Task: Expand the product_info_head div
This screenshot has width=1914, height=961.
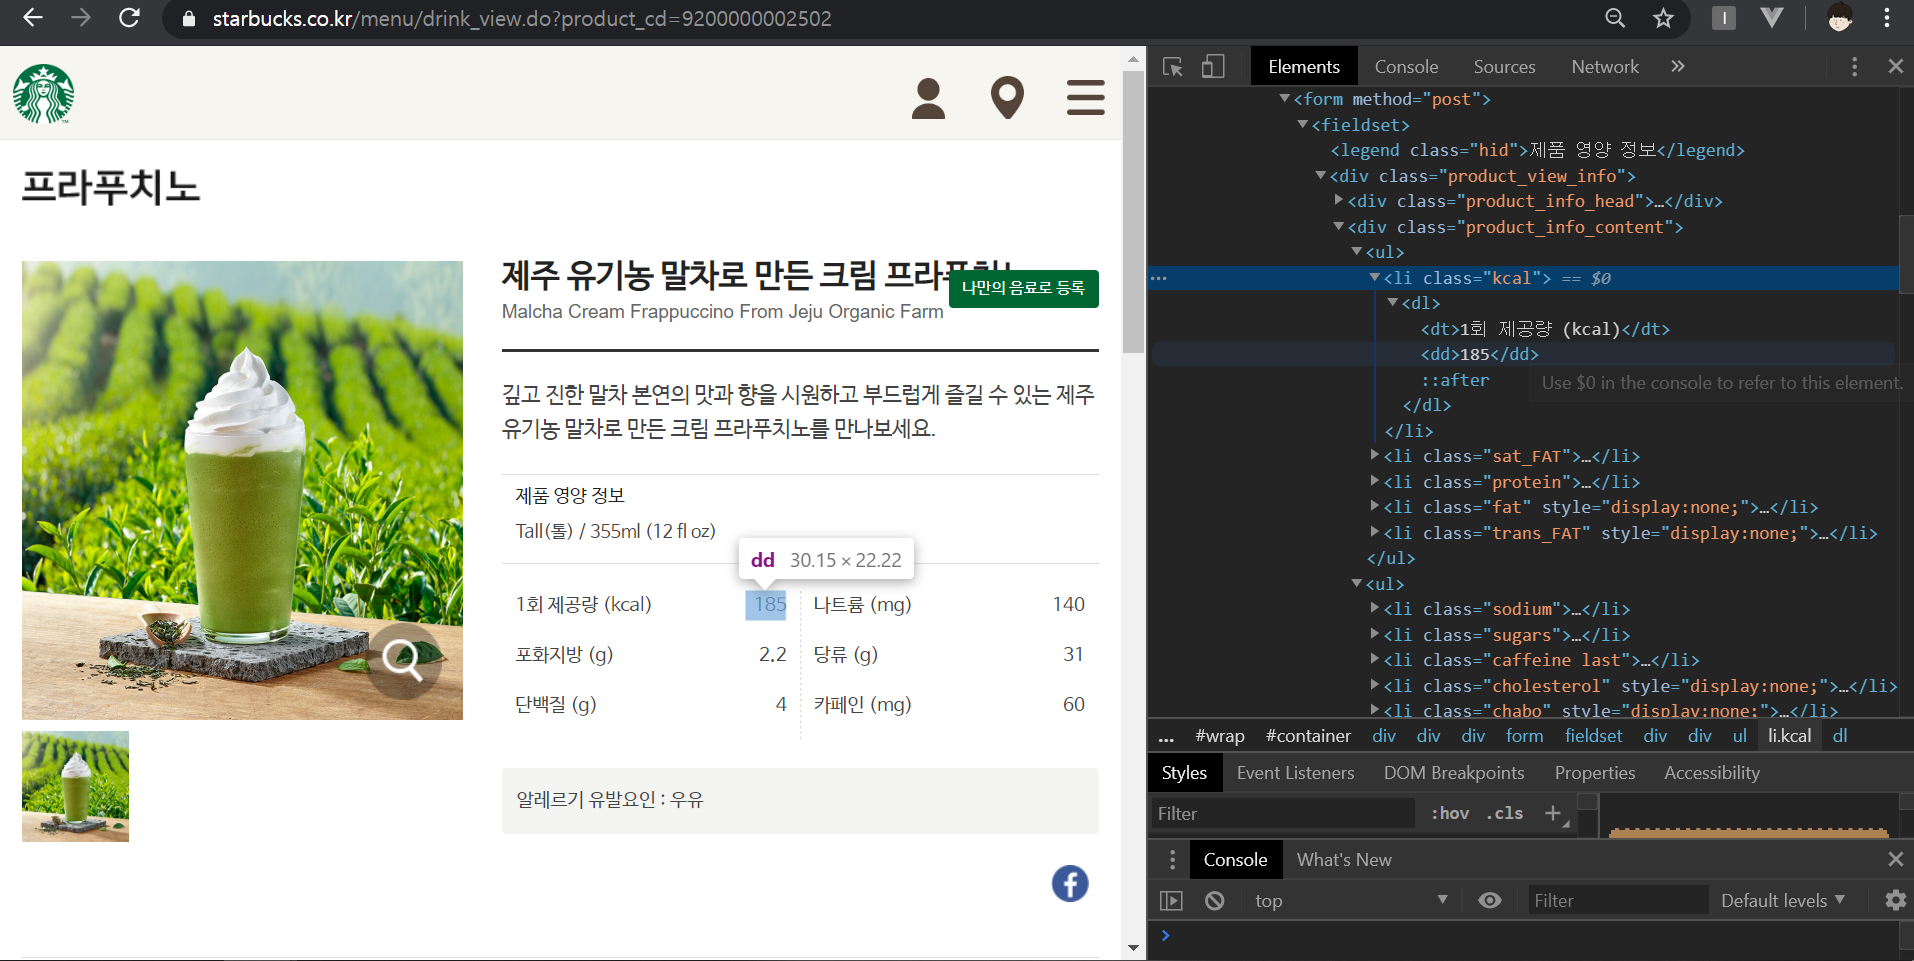Action: (1339, 200)
